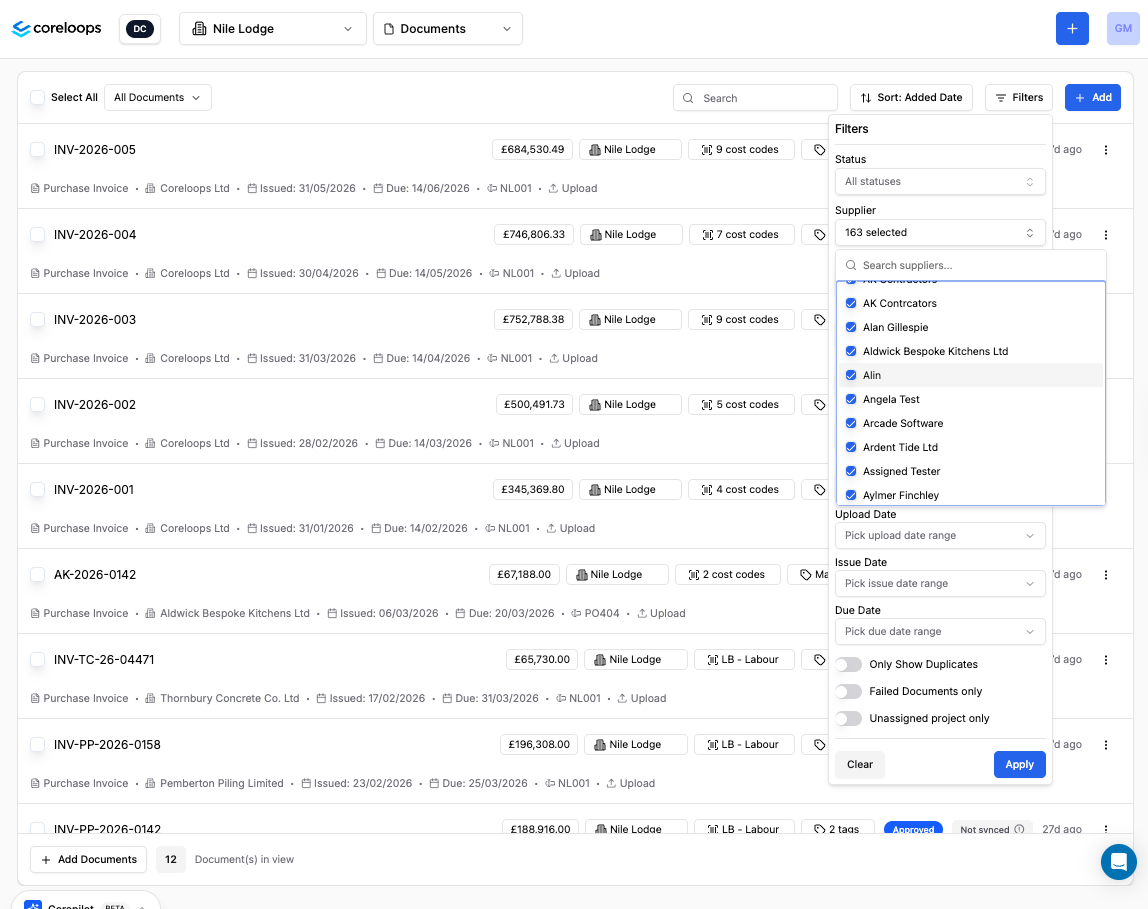The height and width of the screenshot is (909, 1148).
Task: Click the coreloops logo
Action: coord(56,29)
